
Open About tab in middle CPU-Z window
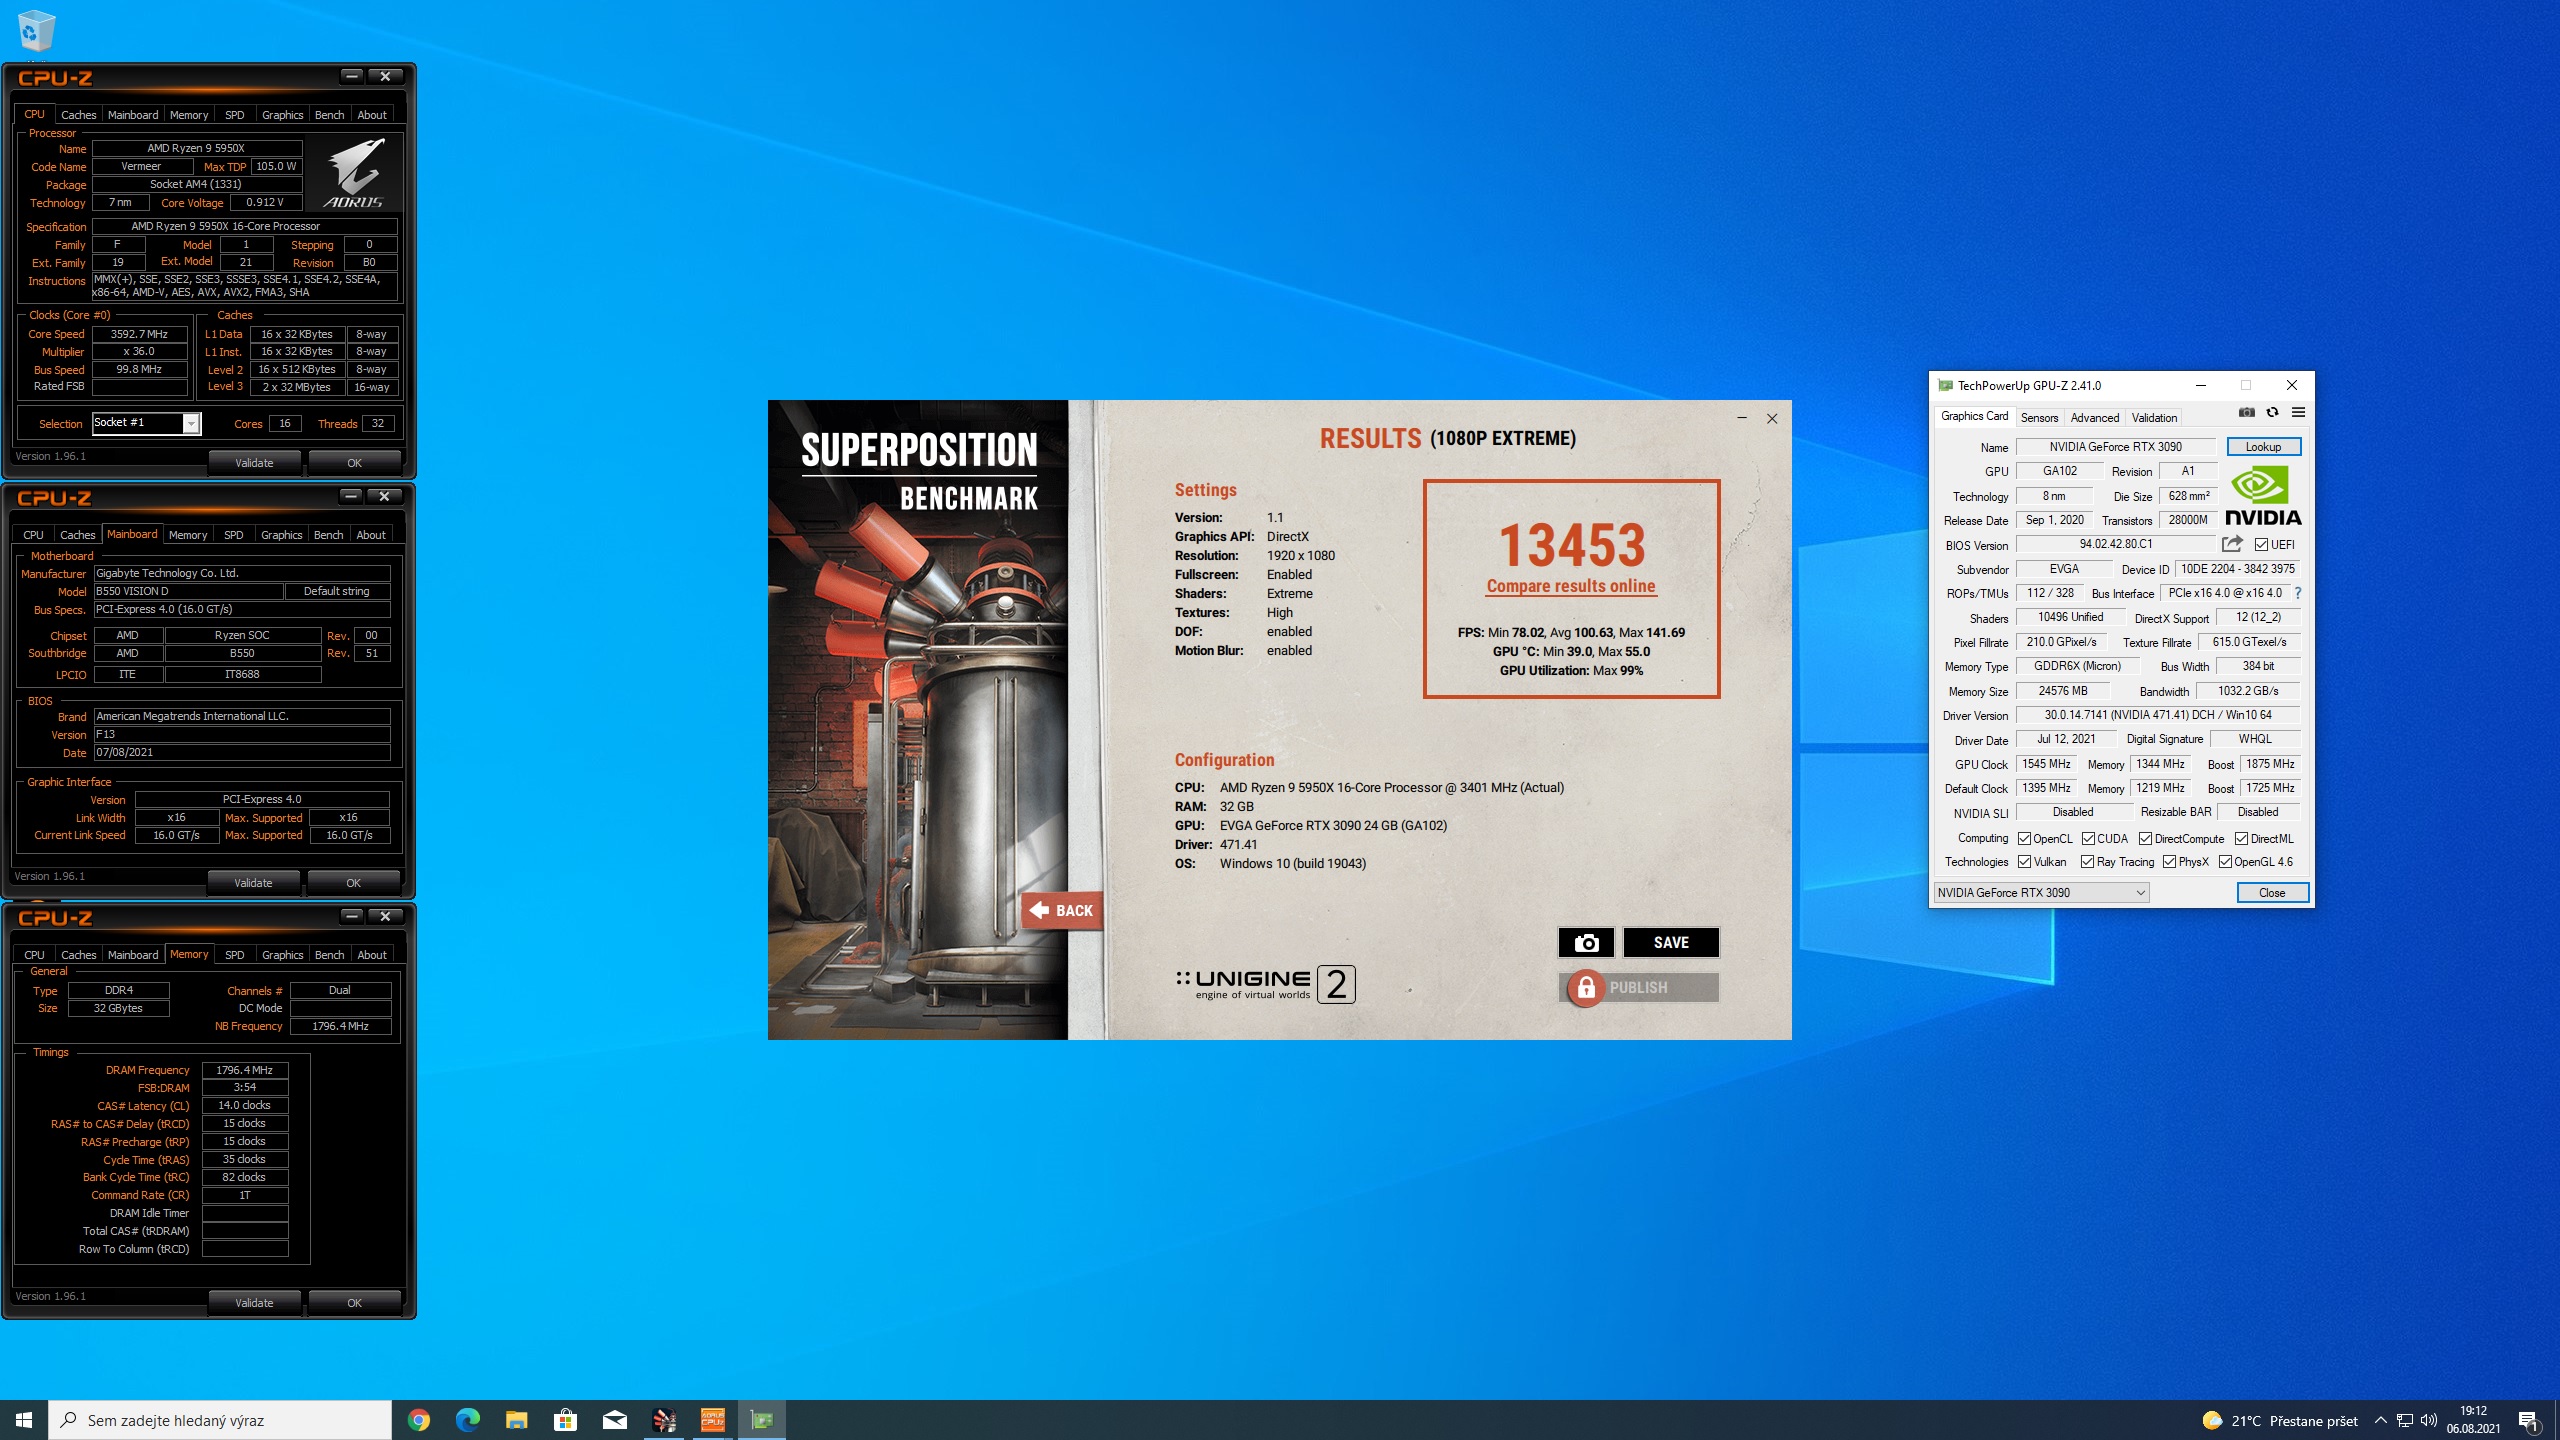[371, 535]
